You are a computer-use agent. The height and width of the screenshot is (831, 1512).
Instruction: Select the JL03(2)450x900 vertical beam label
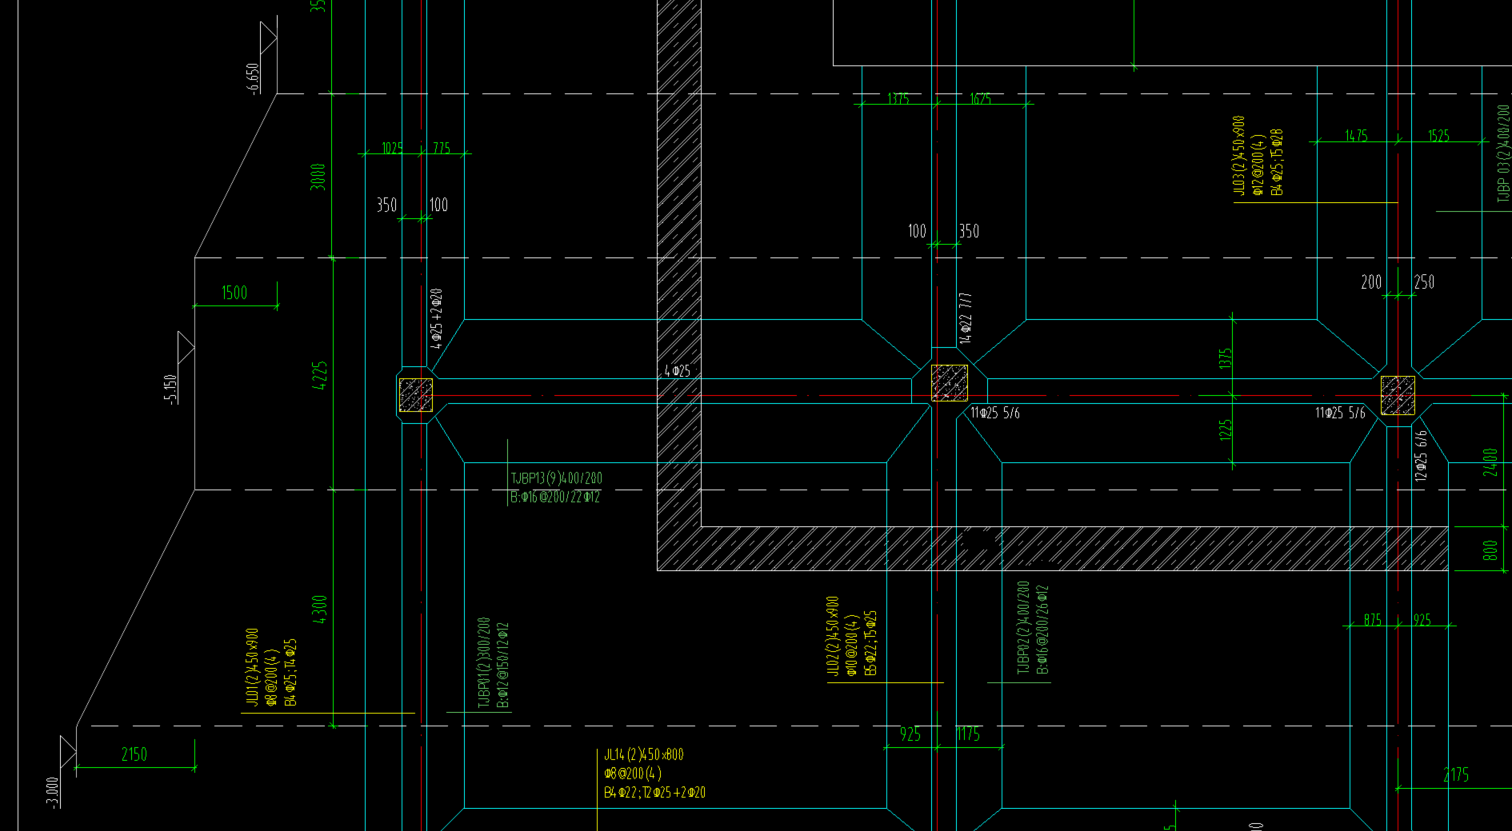click(x=1239, y=156)
